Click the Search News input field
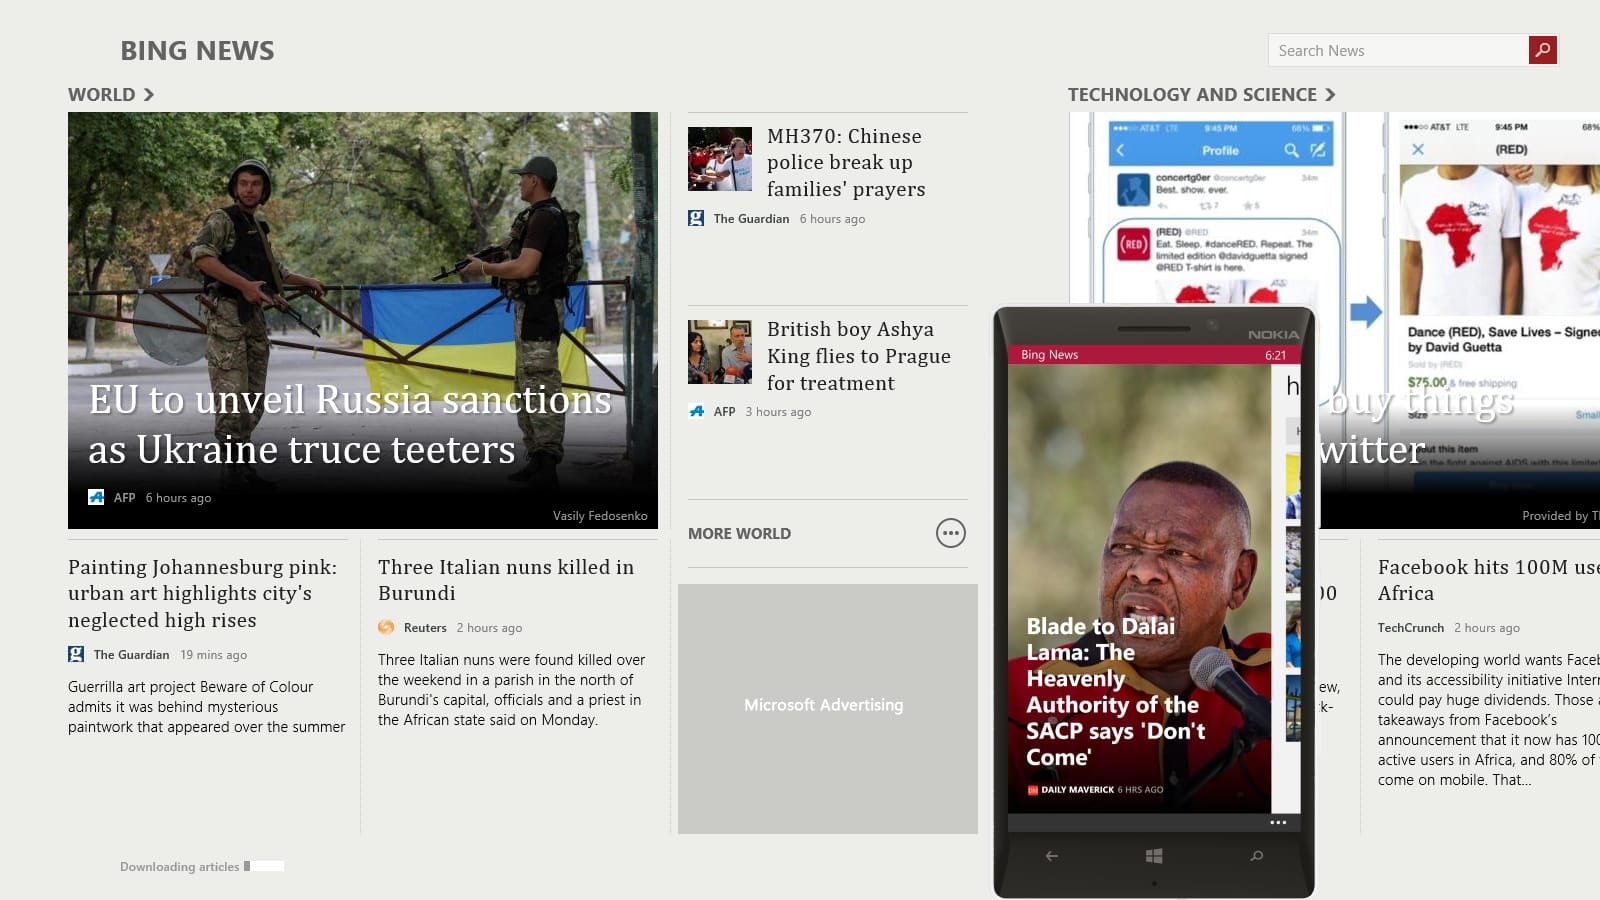Viewport: 1600px width, 900px height. (1398, 50)
